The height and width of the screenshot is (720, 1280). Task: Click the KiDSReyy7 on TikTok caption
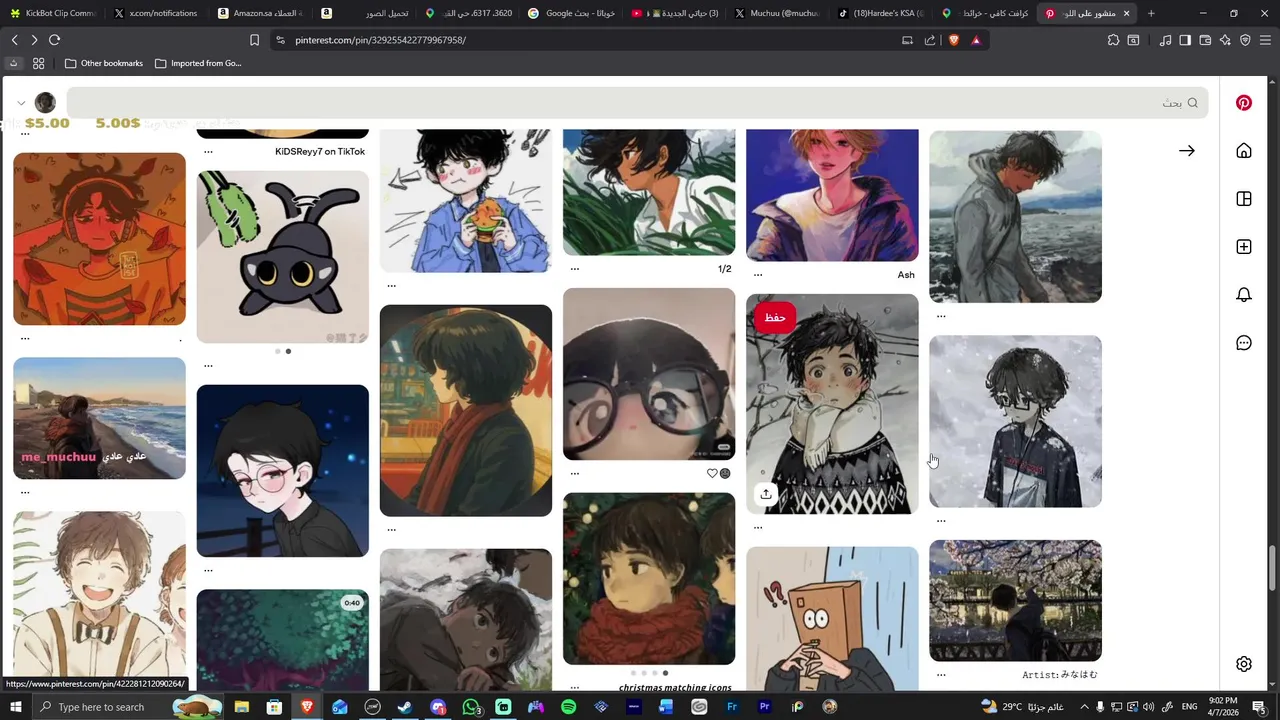(x=320, y=152)
